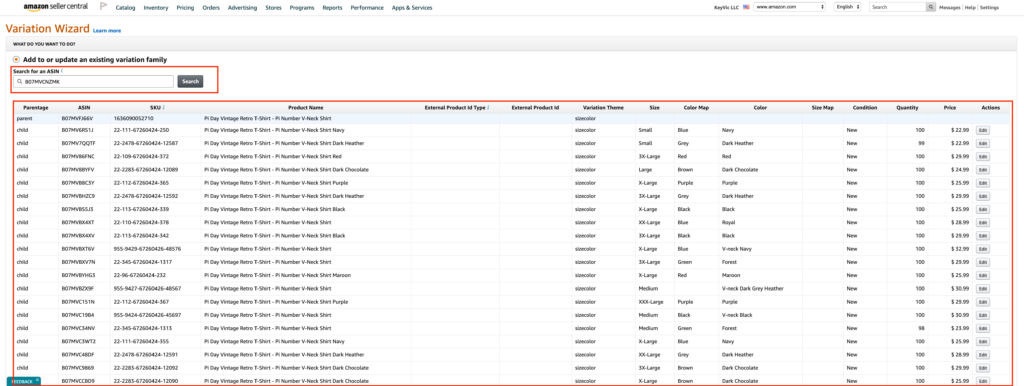Click the Product Name column header
Viewport: 1024px width, 386px height.
[306, 107]
